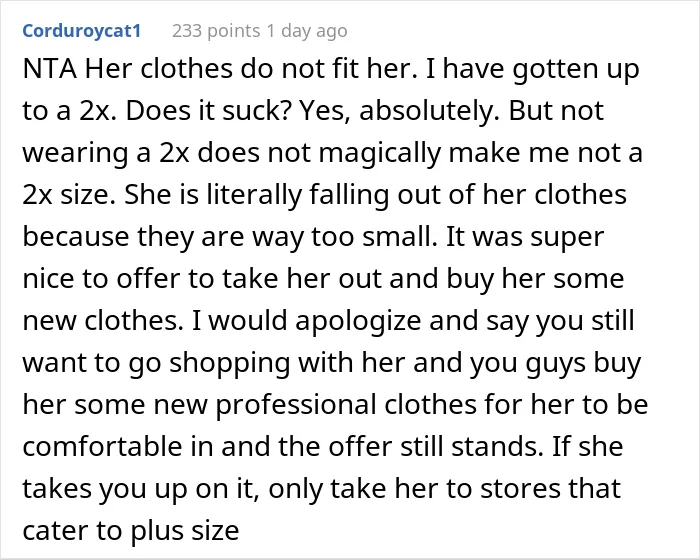Click the phrase 'want to go shopping'
Image resolution: width=700 pixels, height=559 pixels.
pos(156,363)
